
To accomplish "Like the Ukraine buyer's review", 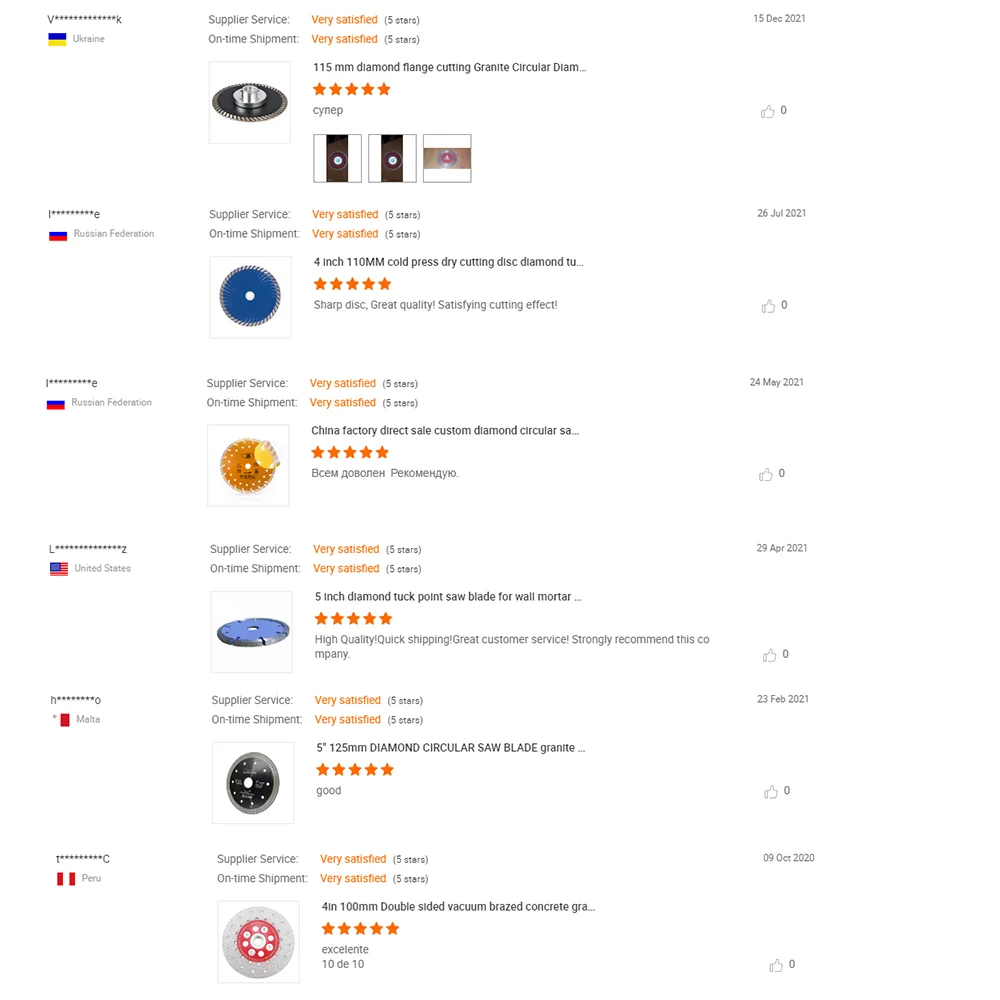I will pyautogui.click(x=768, y=111).
